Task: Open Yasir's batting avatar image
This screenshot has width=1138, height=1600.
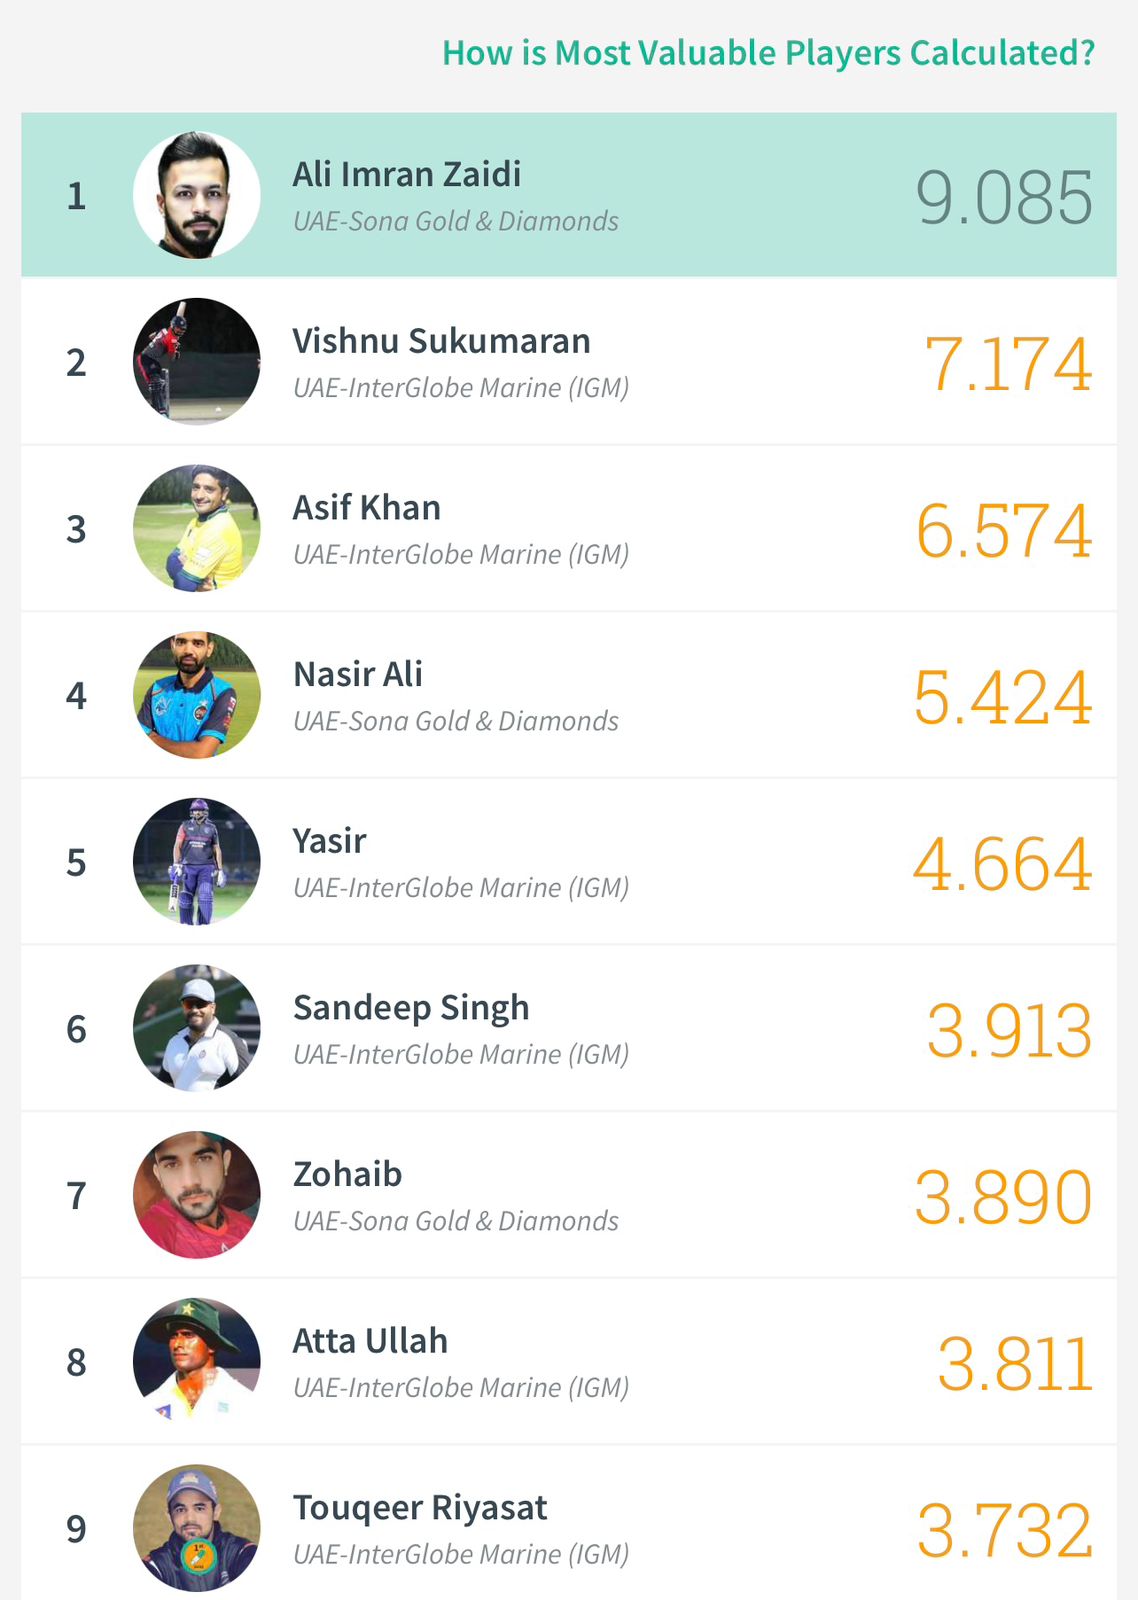Action: click(x=197, y=862)
